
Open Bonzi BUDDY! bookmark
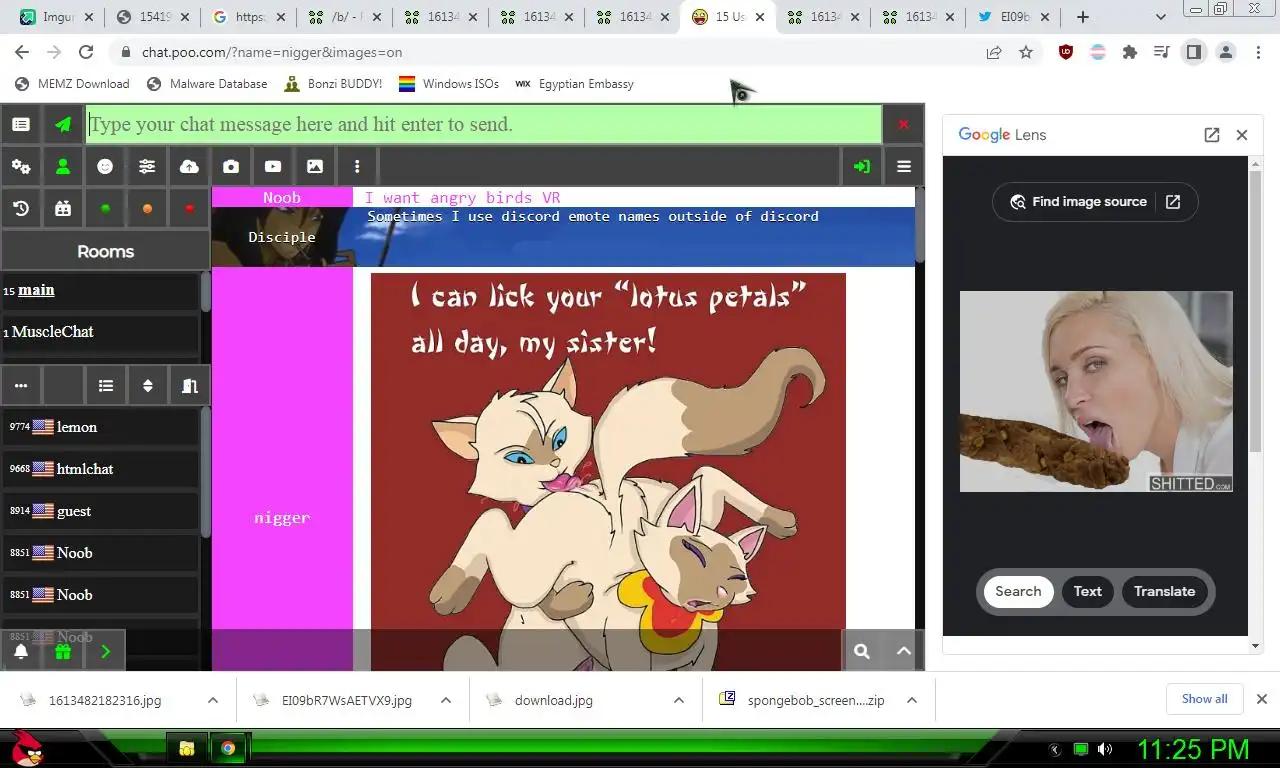(x=333, y=84)
